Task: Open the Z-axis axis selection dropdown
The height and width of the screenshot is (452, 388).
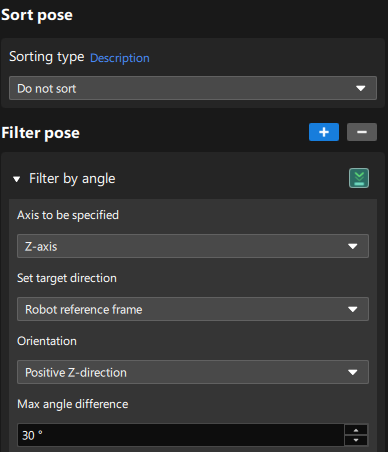Action: [193, 246]
